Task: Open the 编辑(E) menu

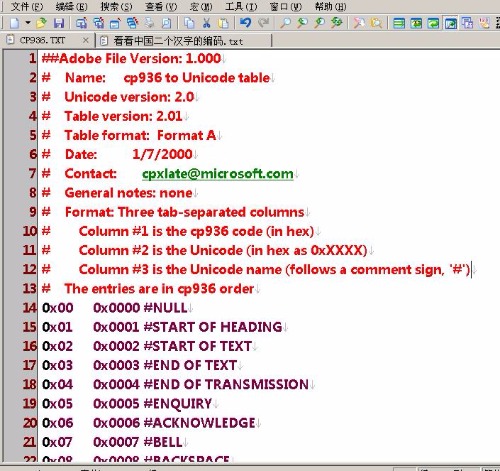Action: [72, 7]
